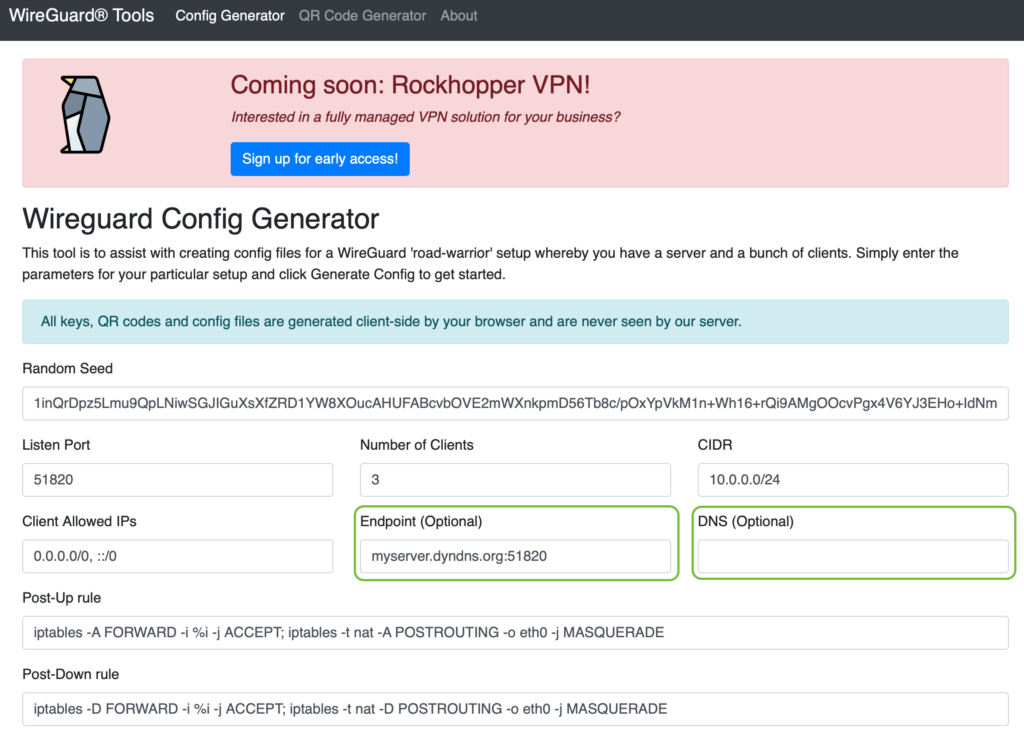Click the Endpoint field containing myserver.dyndns.org
Image resolution: width=1024 pixels, height=735 pixels.
[x=515, y=556]
